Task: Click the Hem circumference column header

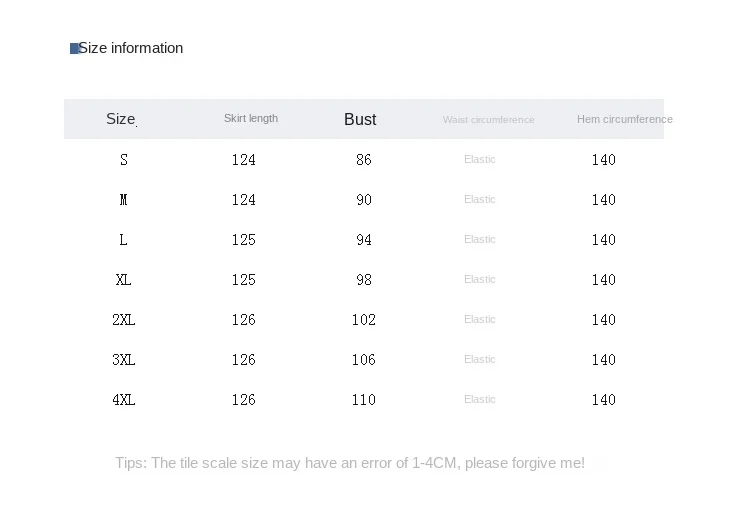Action: (624, 119)
